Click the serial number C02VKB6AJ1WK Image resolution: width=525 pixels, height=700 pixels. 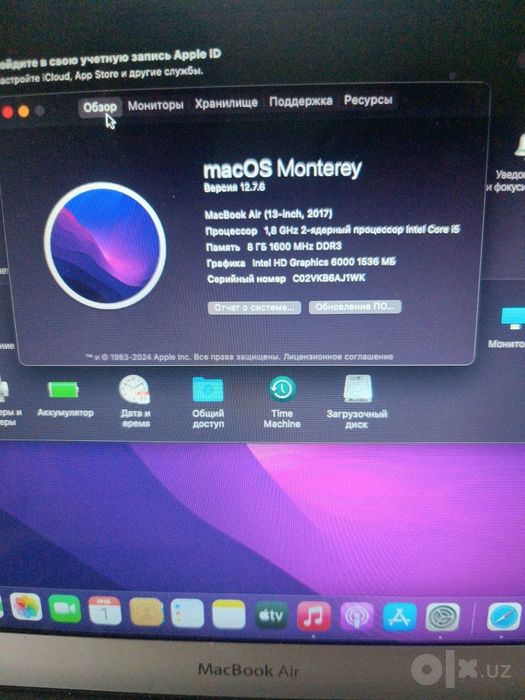pyautogui.click(x=329, y=278)
